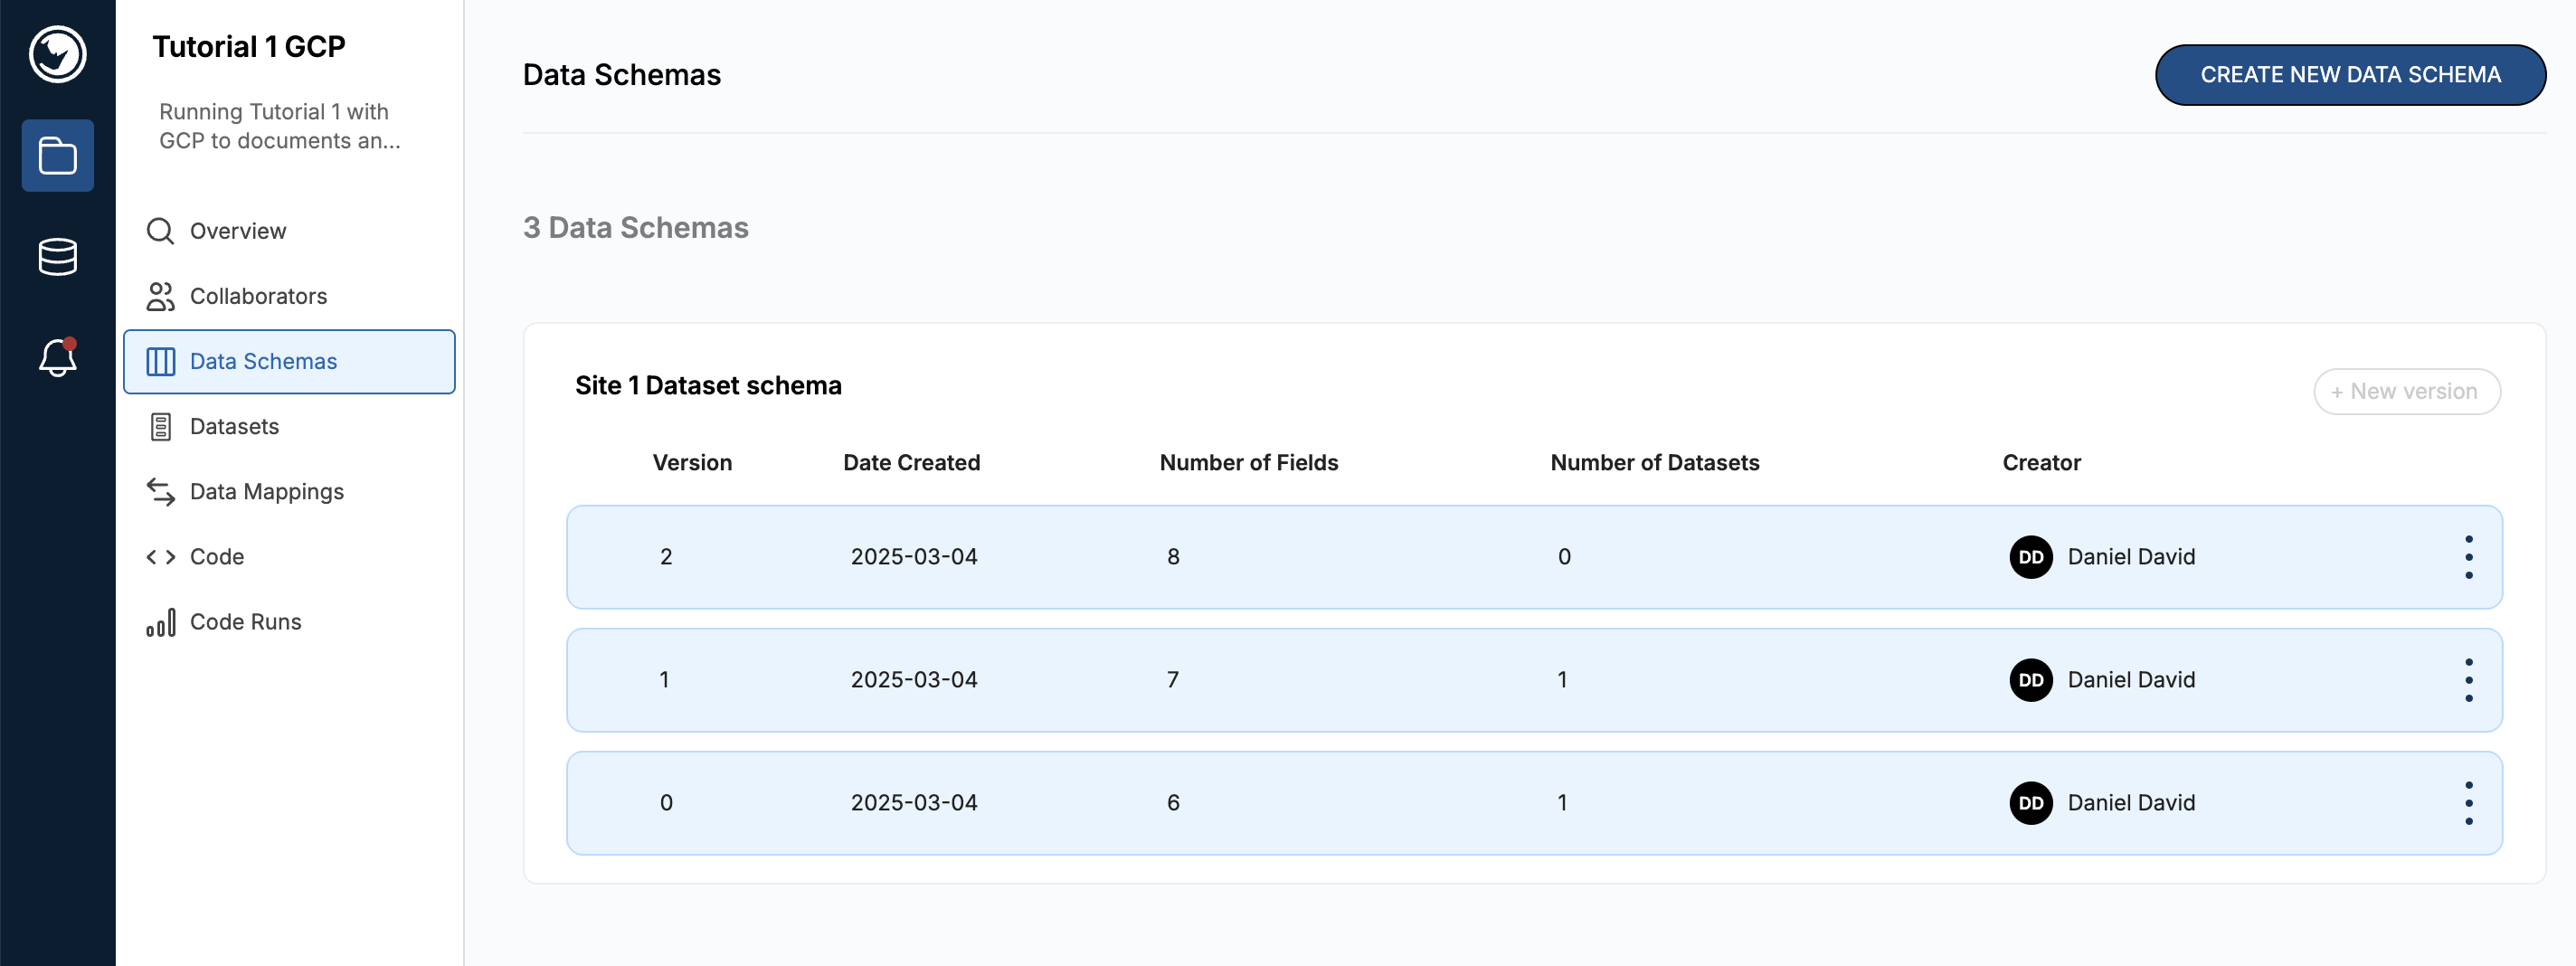Open options menu for version 2 row

(x=2468, y=557)
